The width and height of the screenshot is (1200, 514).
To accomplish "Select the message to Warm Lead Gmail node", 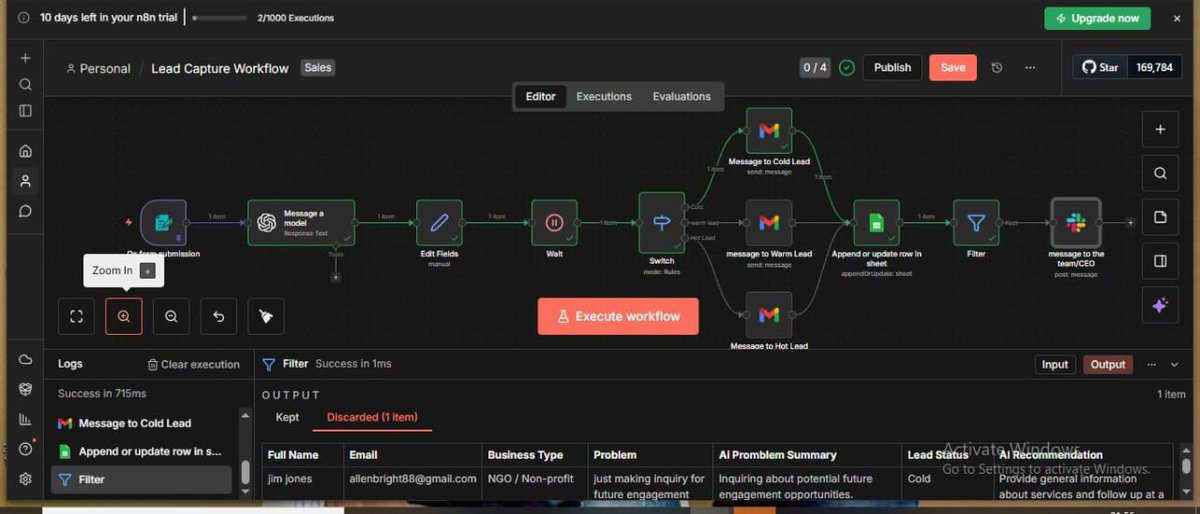I will (769, 223).
